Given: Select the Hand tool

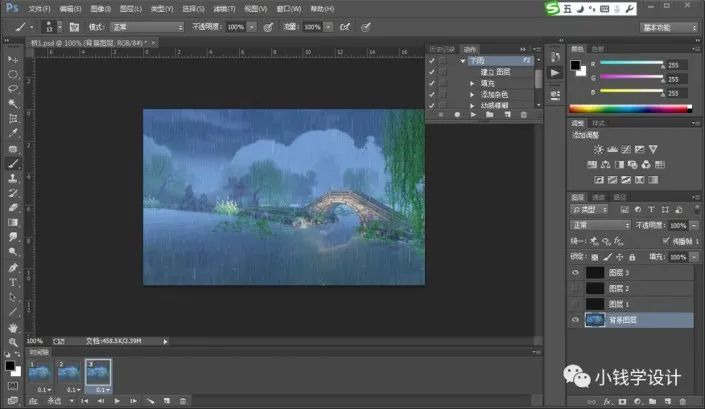Looking at the screenshot, I should [x=13, y=328].
